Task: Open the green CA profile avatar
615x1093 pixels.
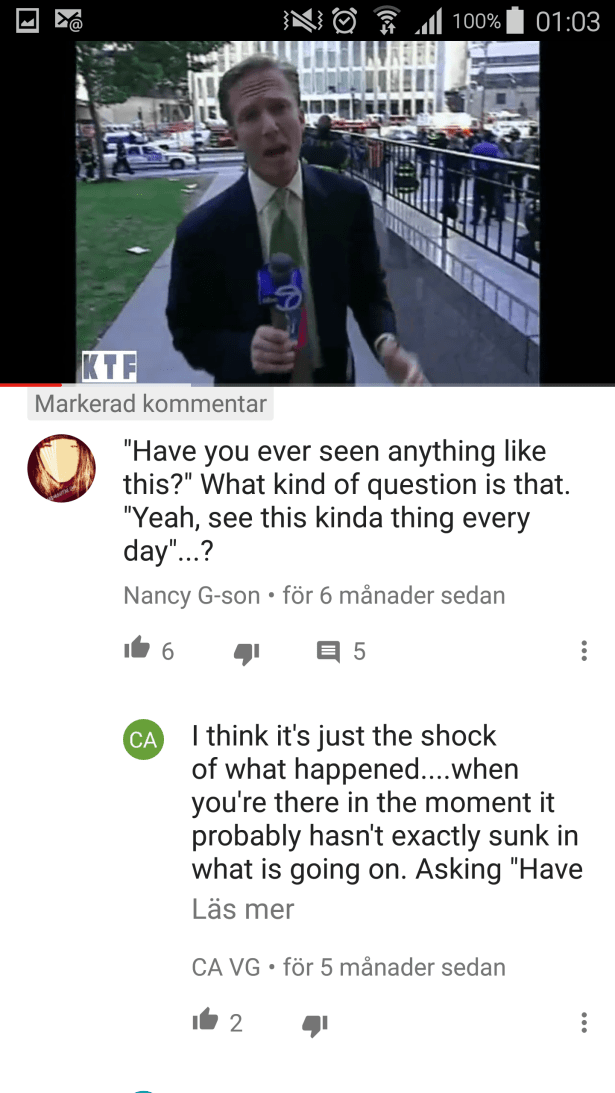Action: [144, 740]
